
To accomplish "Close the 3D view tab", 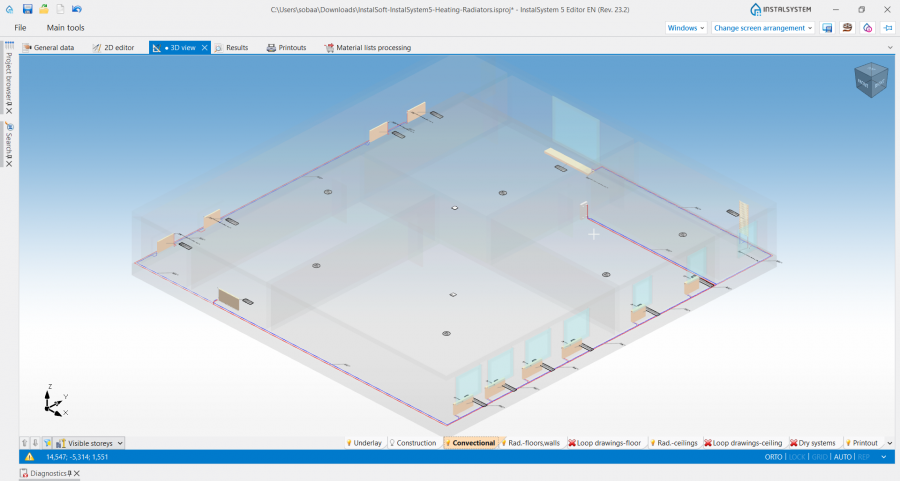I will (205, 47).
